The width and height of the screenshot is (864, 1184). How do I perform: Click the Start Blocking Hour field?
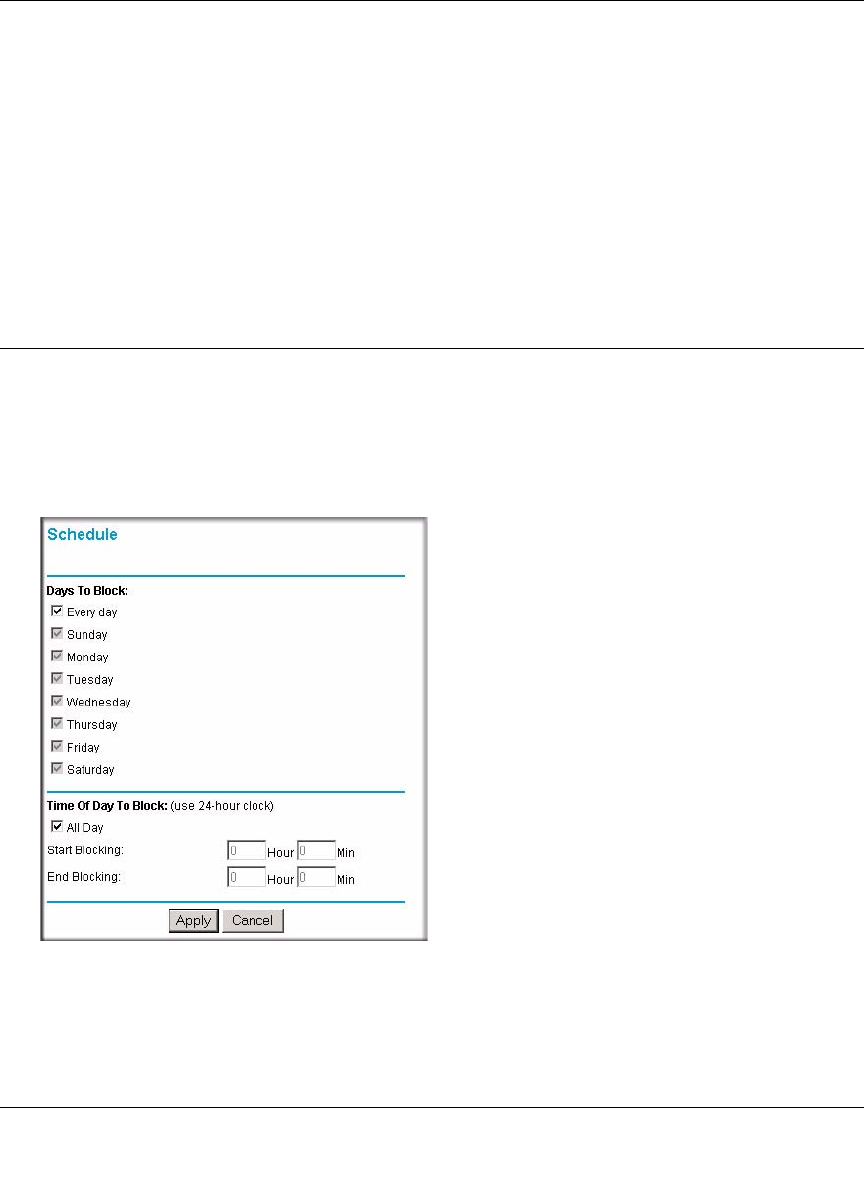point(246,851)
